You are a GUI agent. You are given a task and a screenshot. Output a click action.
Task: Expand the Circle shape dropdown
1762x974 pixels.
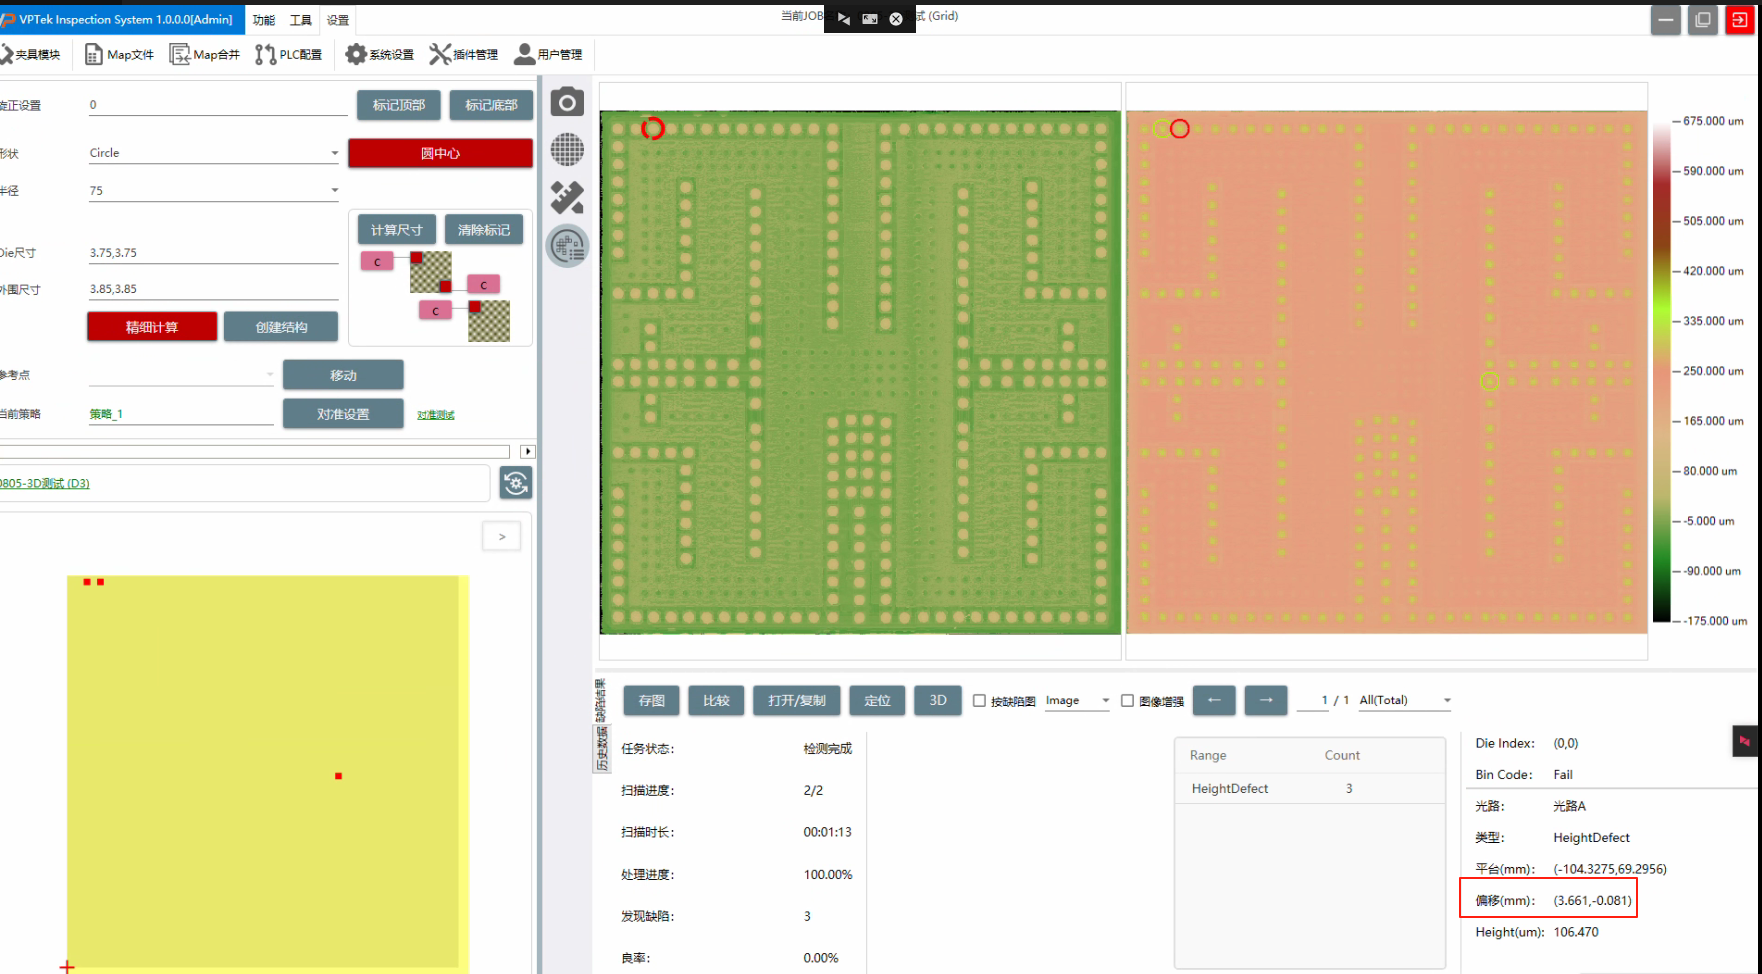[334, 154]
